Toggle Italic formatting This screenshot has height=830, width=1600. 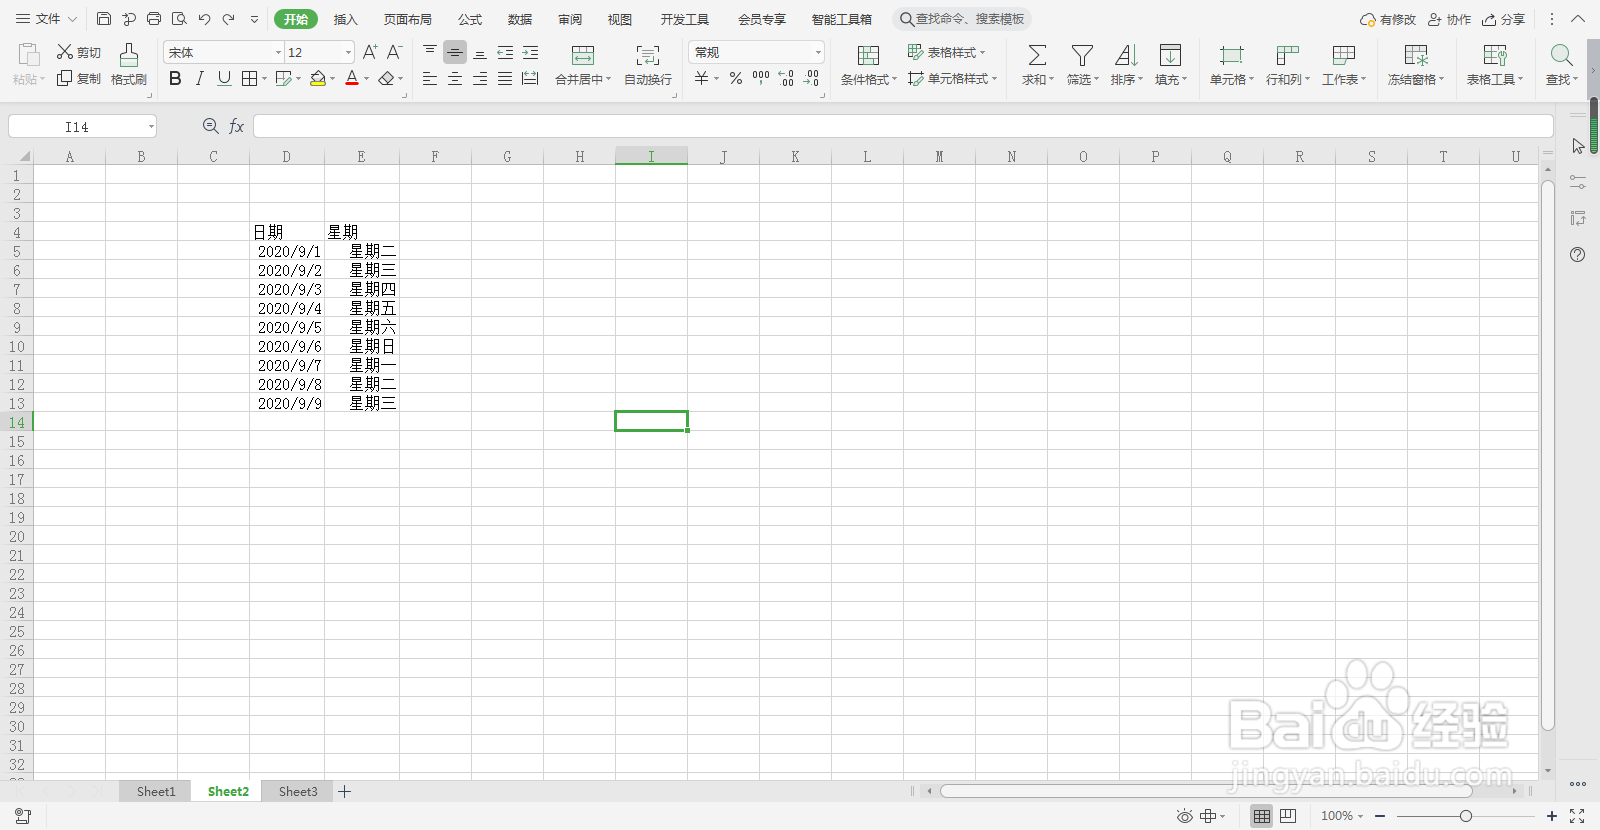pyautogui.click(x=200, y=78)
